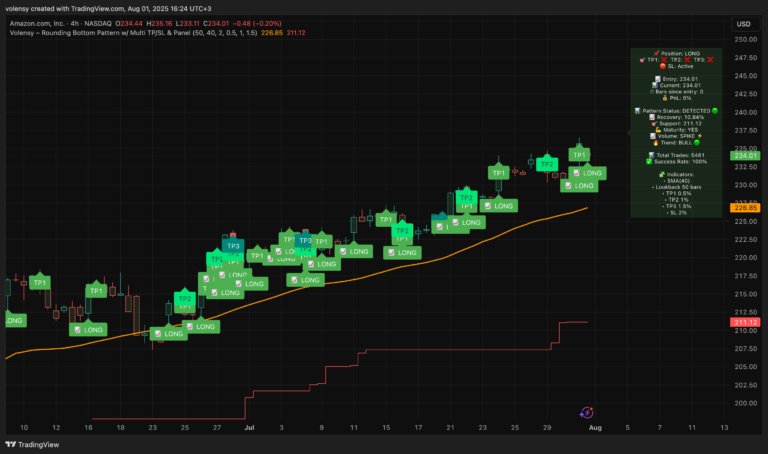This screenshot has height=454, width=768.
Task: Click the 13 date label on the time axis
Action: pyautogui.click(x=724, y=428)
